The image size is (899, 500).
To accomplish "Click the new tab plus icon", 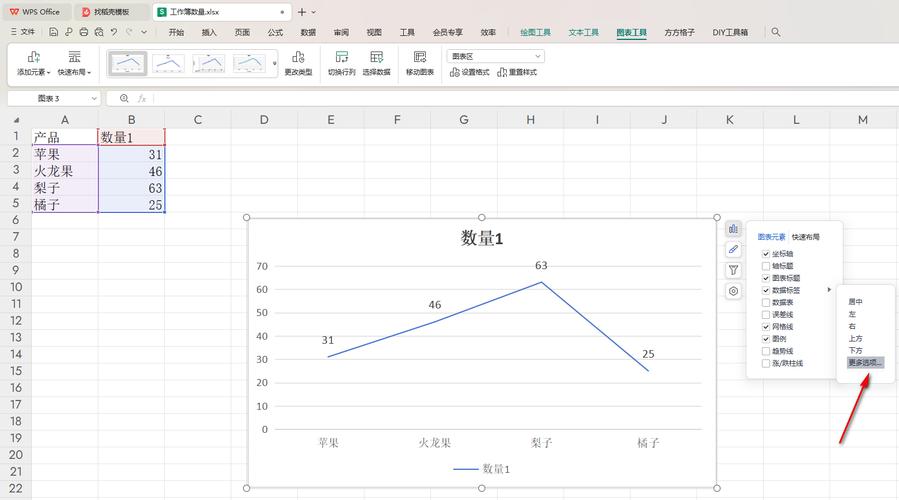I will [x=302, y=11].
